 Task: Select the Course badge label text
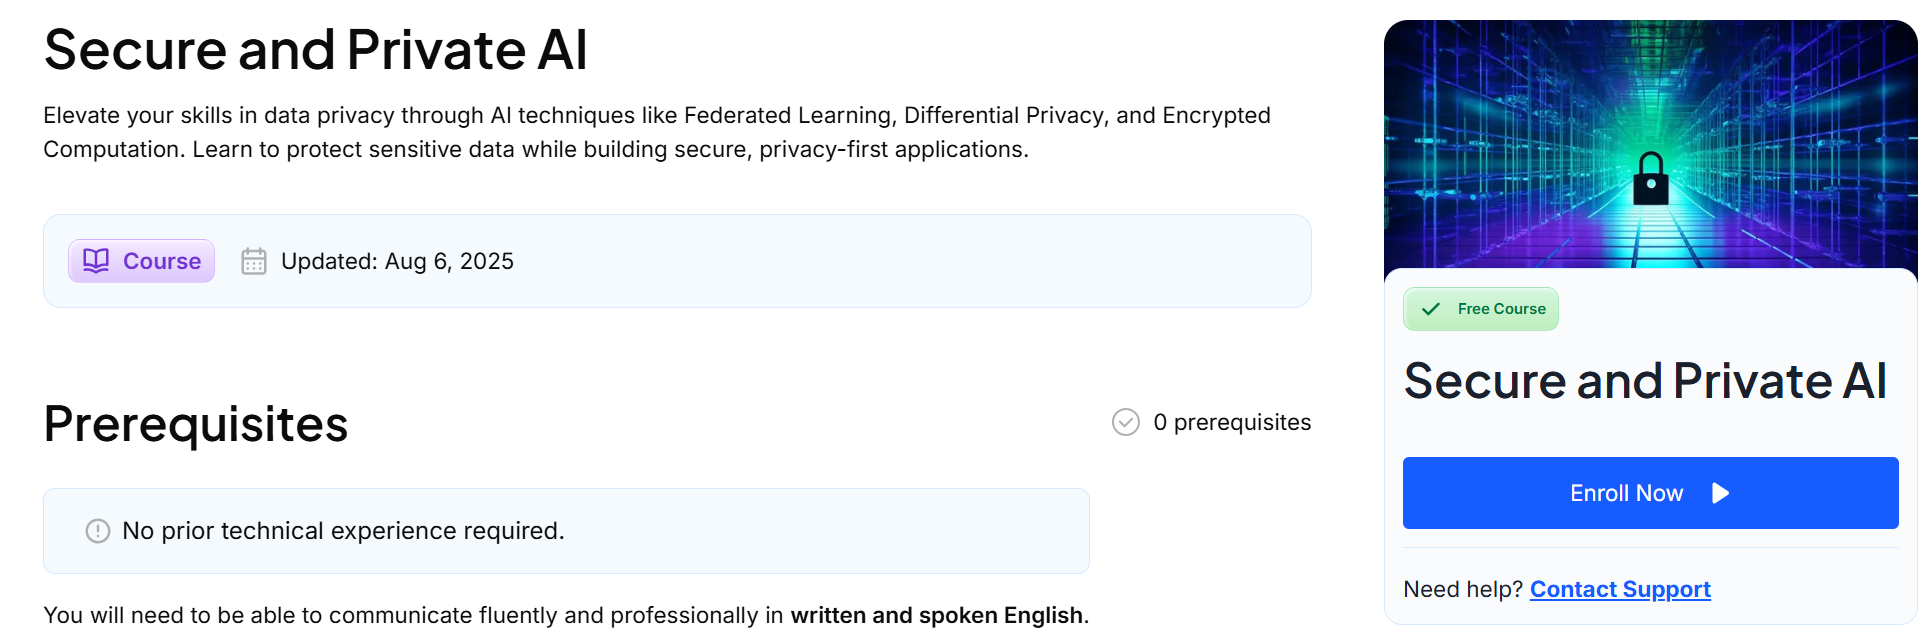pos(162,261)
